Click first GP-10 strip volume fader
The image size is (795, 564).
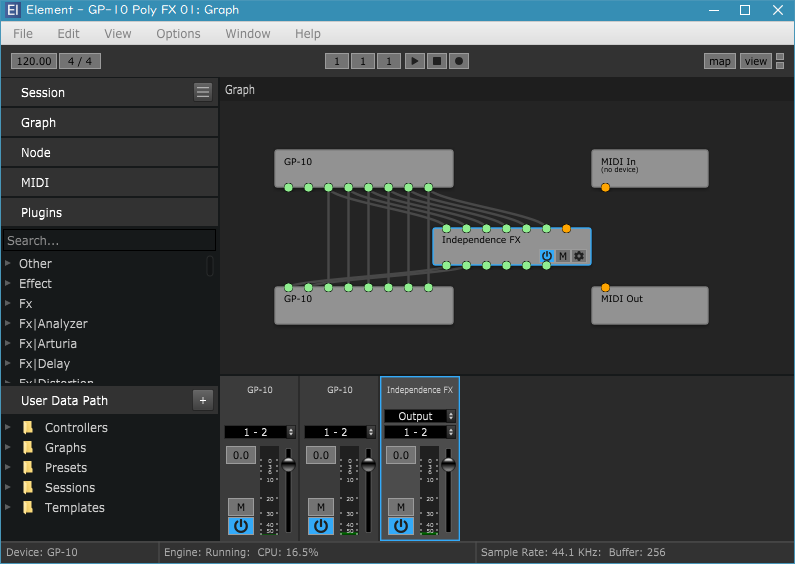[x=288, y=464]
